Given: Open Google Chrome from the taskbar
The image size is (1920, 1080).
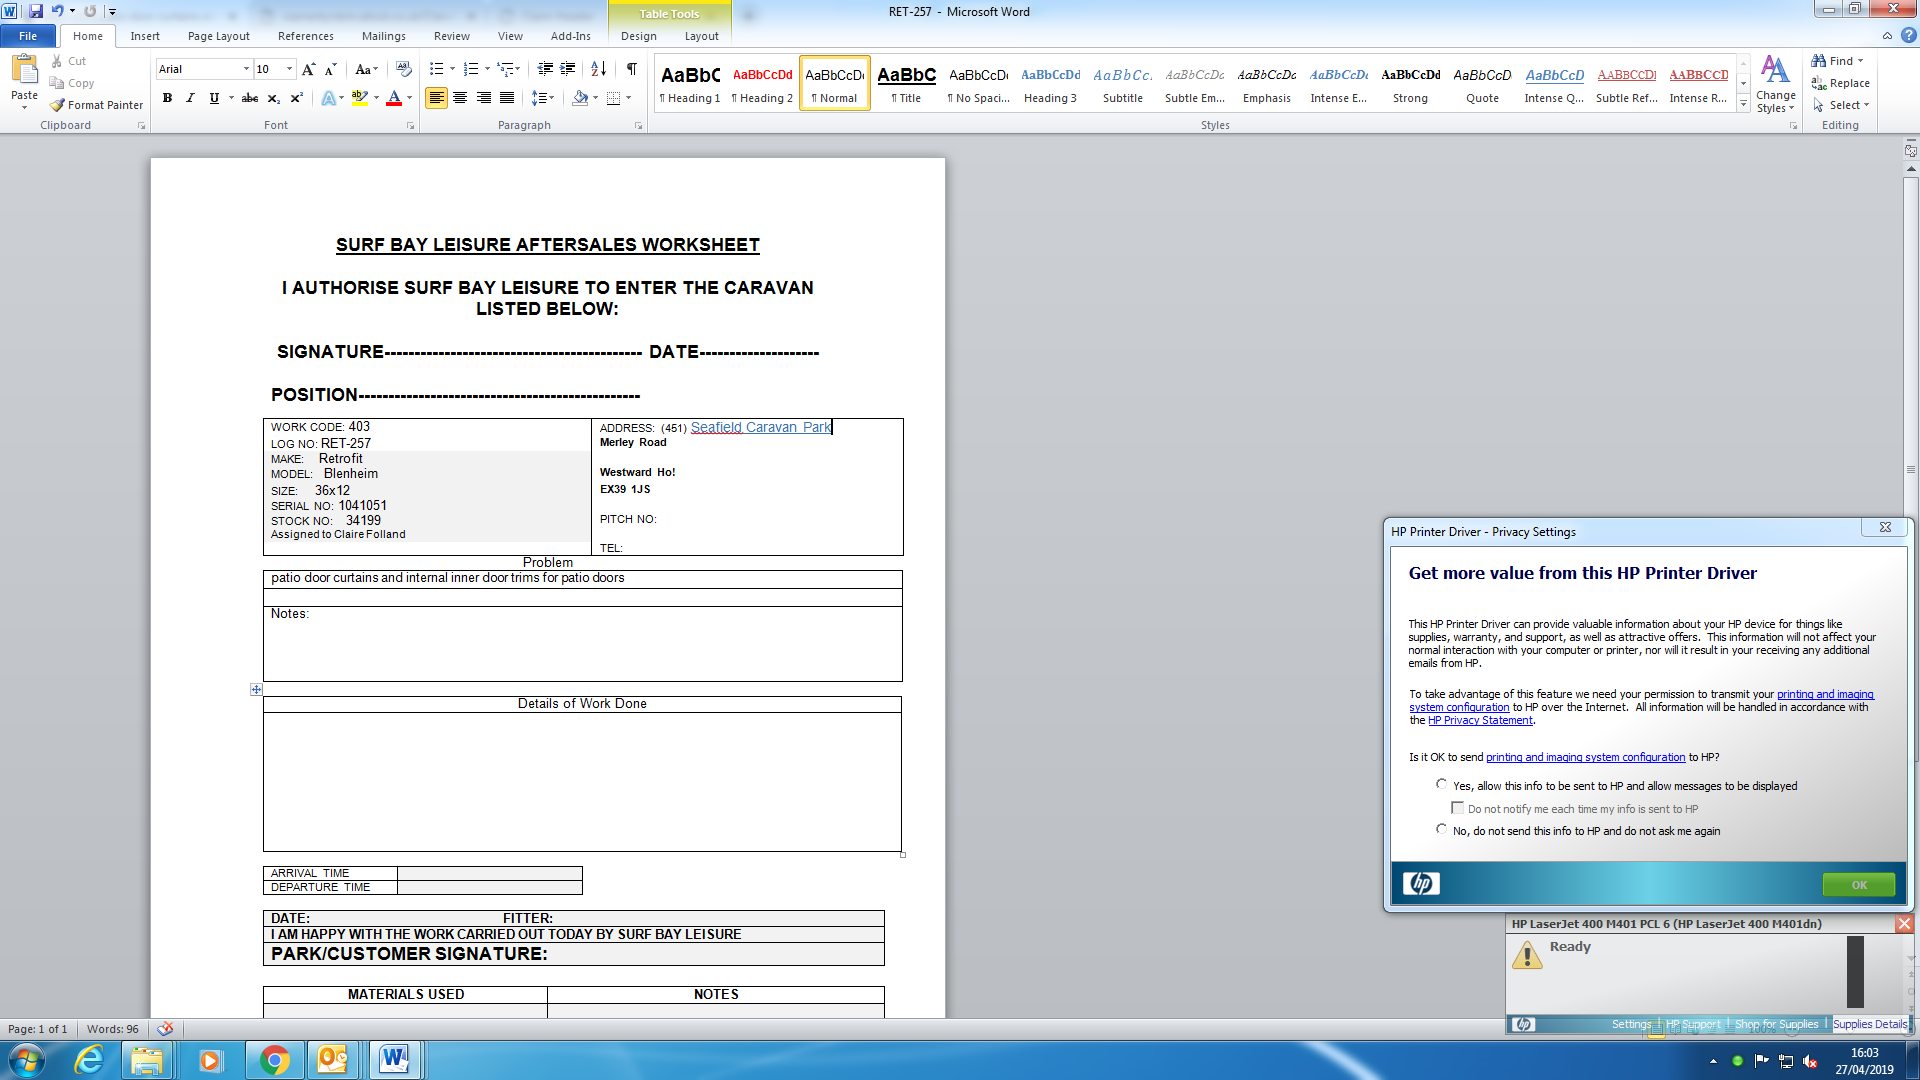Looking at the screenshot, I should click(274, 1060).
